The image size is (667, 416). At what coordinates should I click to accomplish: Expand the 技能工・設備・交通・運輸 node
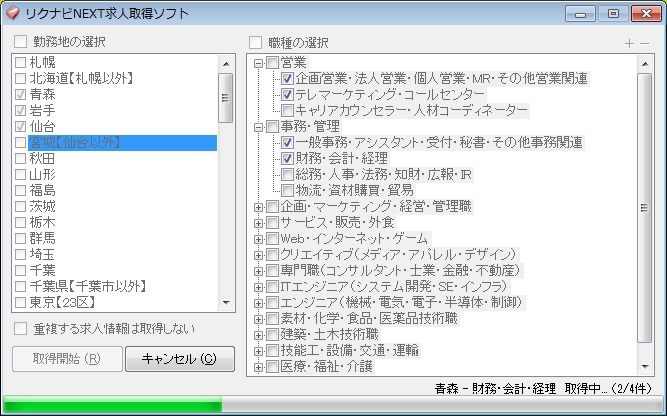(258, 351)
